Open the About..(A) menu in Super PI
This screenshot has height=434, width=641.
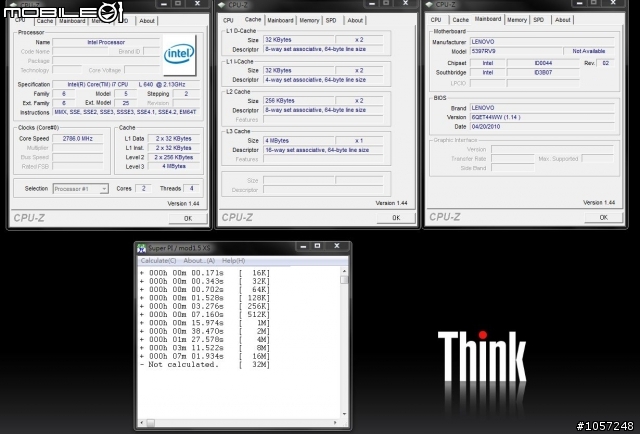[199, 261]
